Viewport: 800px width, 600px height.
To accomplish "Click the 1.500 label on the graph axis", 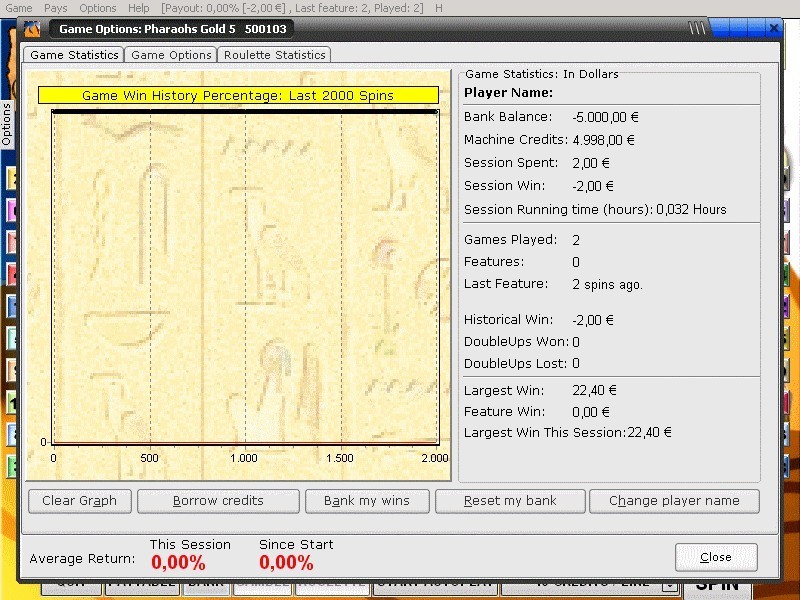I will pyautogui.click(x=340, y=458).
